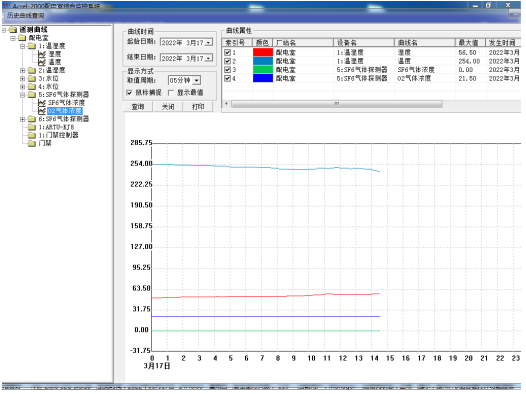Expand the 6:SF6气体探测器 tree node
This screenshot has width=526, height=394.
point(22,119)
